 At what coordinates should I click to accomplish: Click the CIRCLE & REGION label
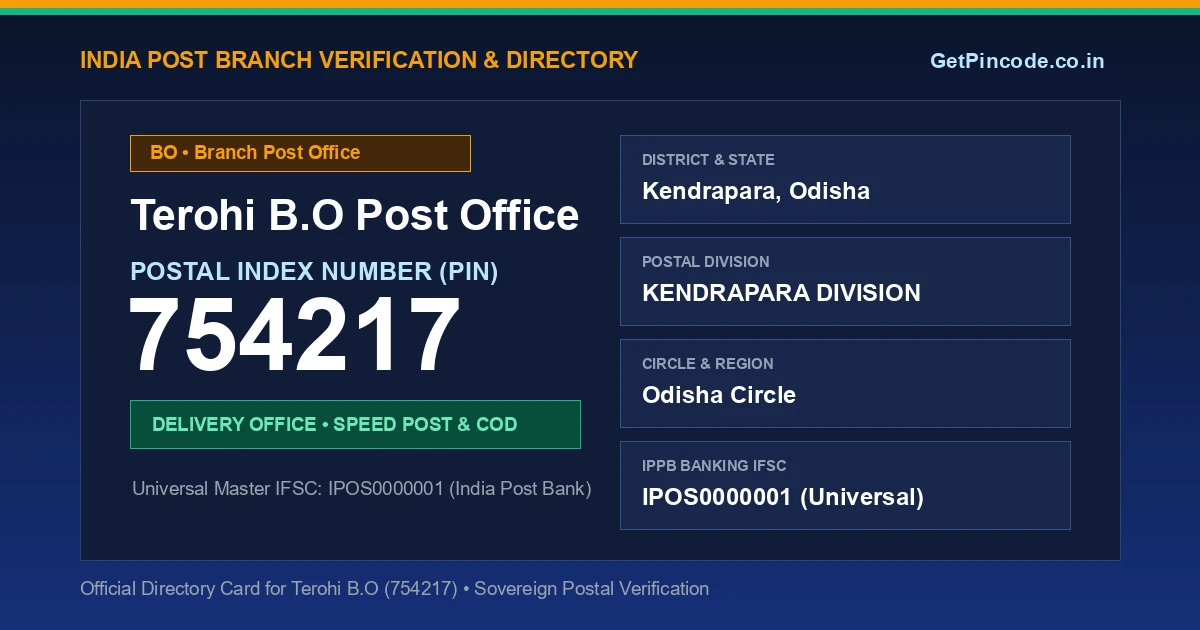(x=708, y=364)
